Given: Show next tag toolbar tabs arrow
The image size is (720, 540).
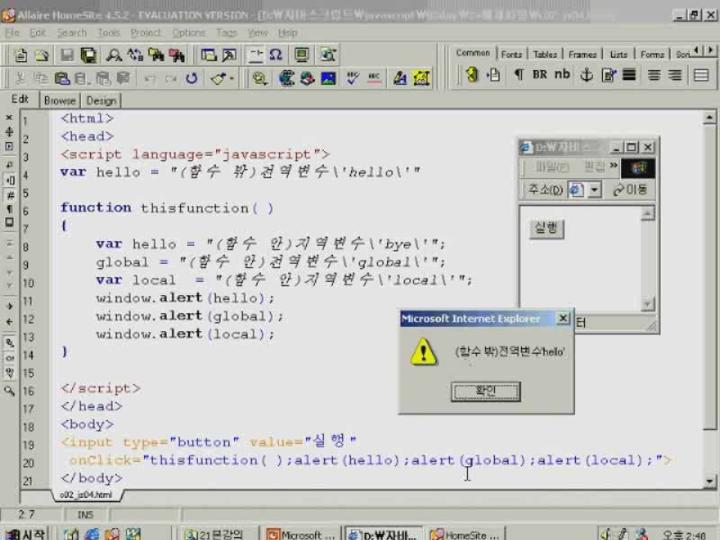Looking at the screenshot, I should 711,50.
